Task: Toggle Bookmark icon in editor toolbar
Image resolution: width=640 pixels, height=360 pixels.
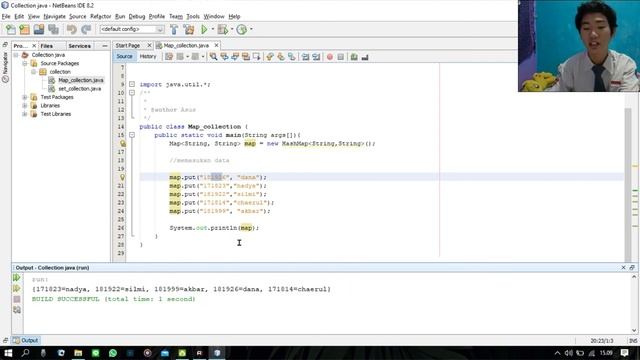Action: coord(291,57)
